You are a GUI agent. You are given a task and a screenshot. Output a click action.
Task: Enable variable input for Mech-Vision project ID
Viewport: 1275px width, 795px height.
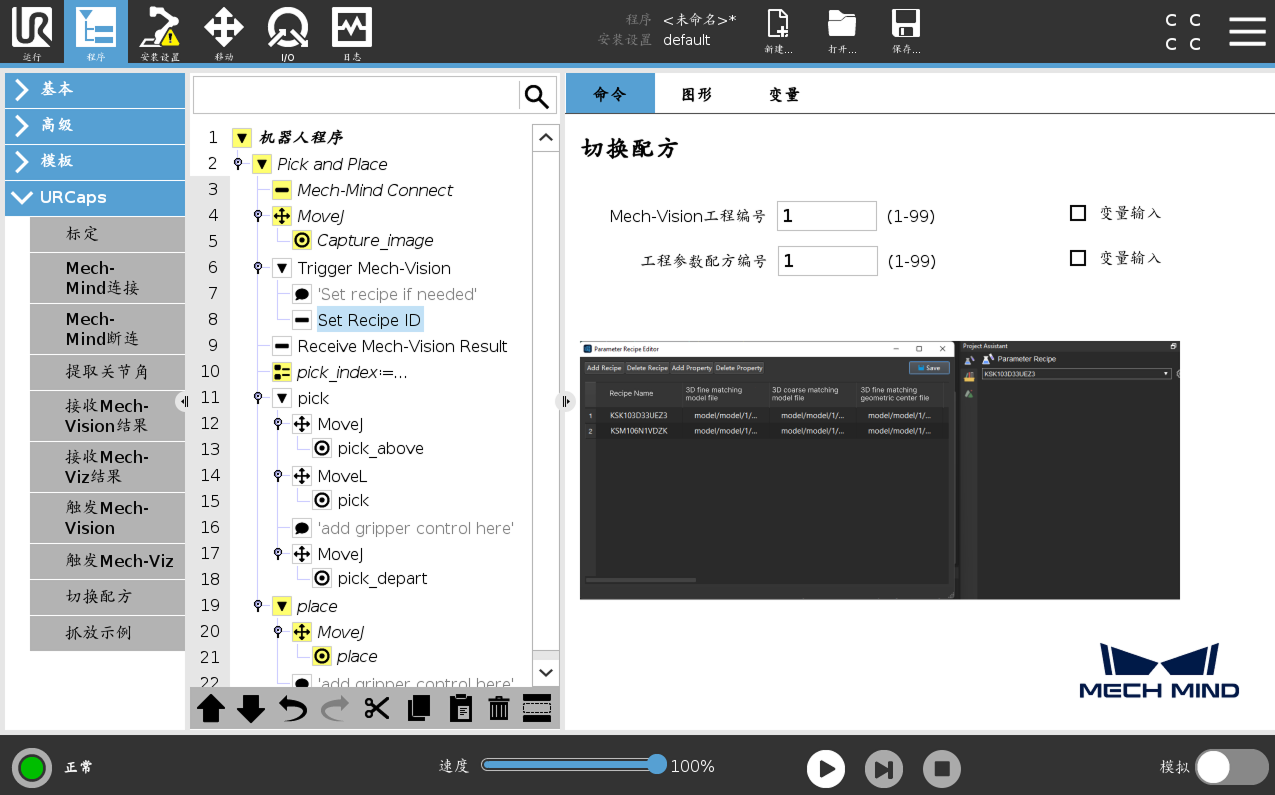[1078, 213]
